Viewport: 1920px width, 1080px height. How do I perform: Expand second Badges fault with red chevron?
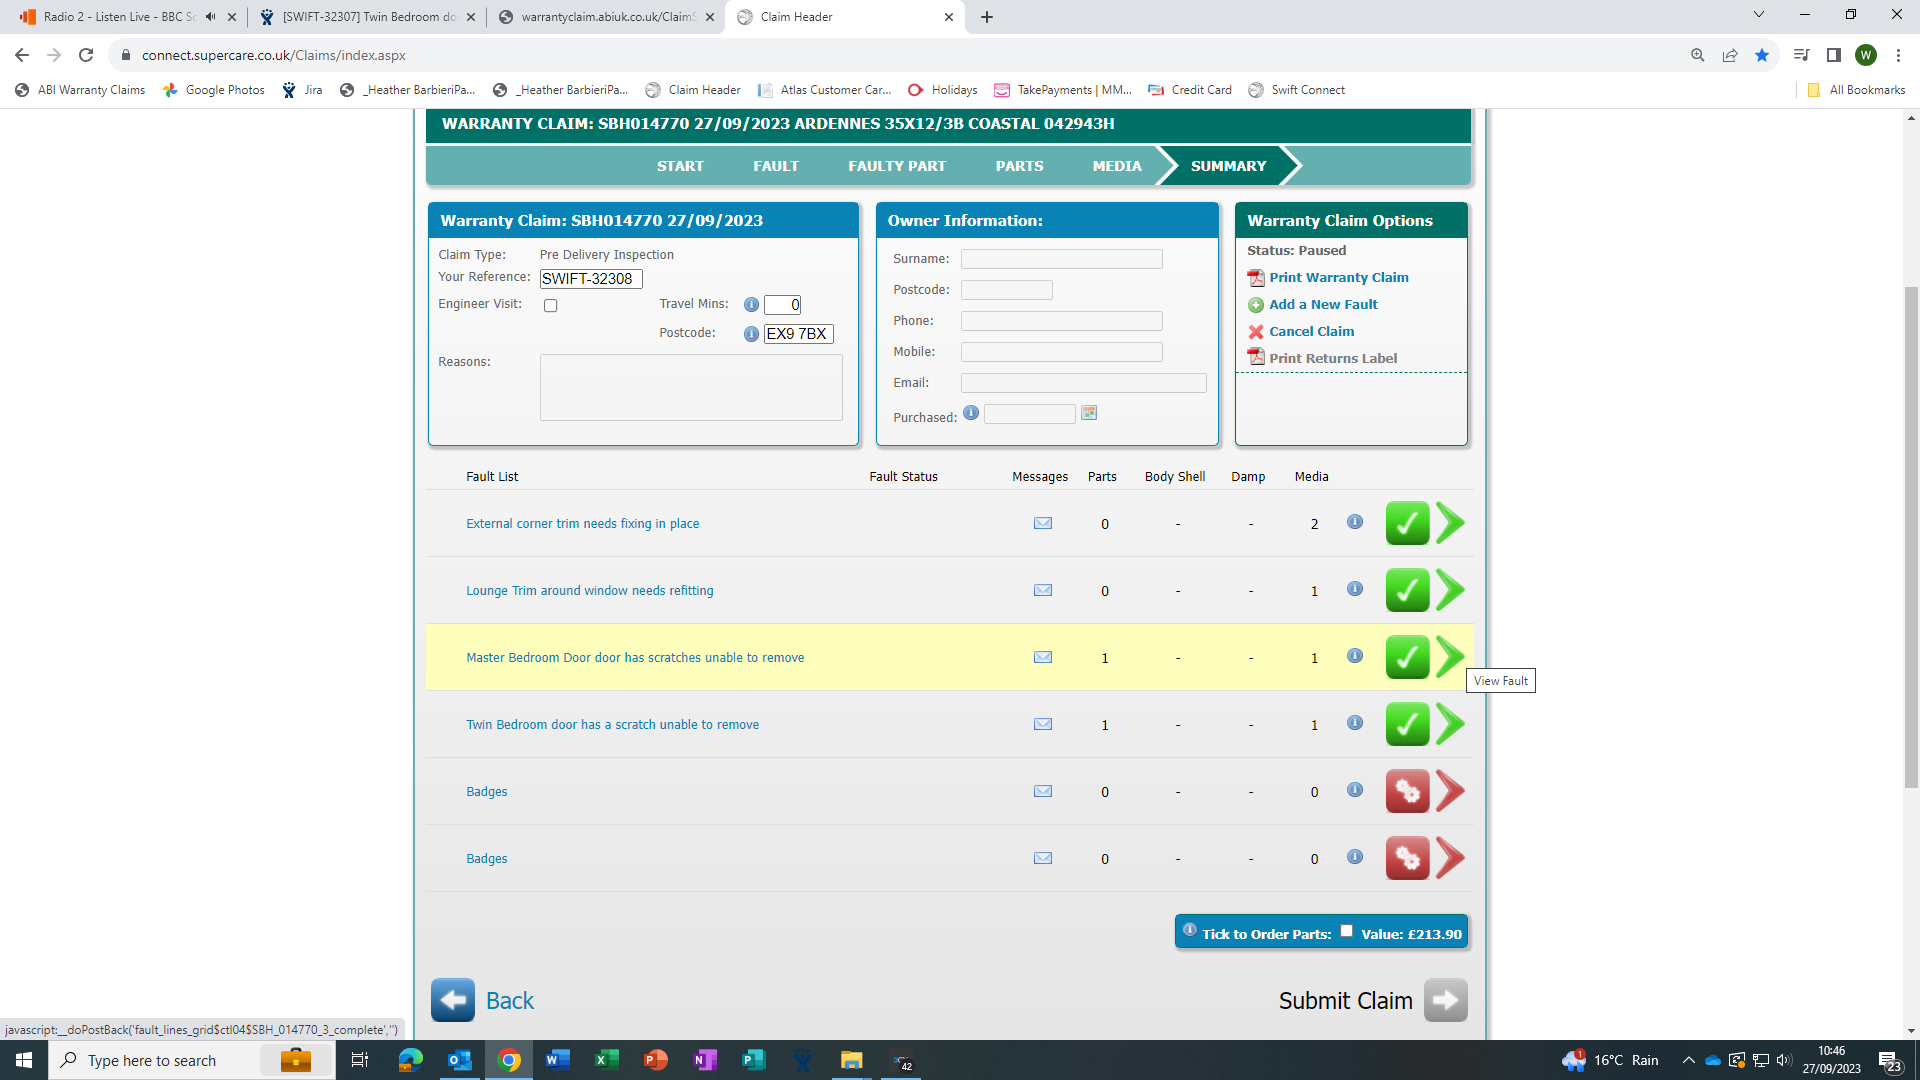click(1450, 858)
